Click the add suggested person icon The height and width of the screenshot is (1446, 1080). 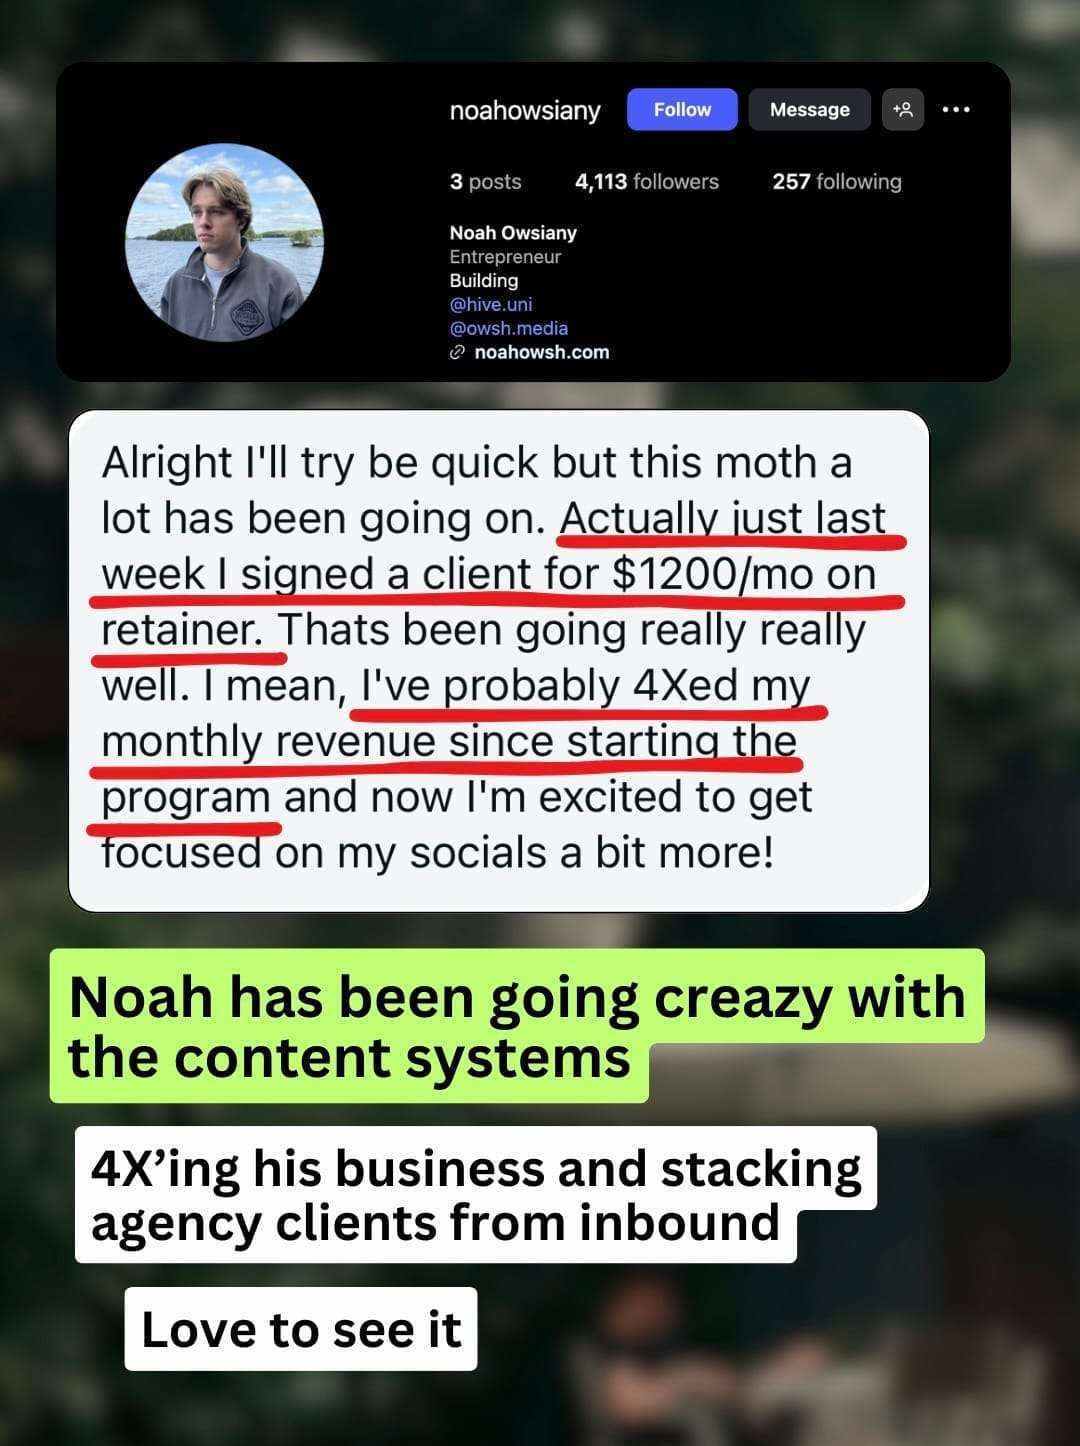point(903,109)
